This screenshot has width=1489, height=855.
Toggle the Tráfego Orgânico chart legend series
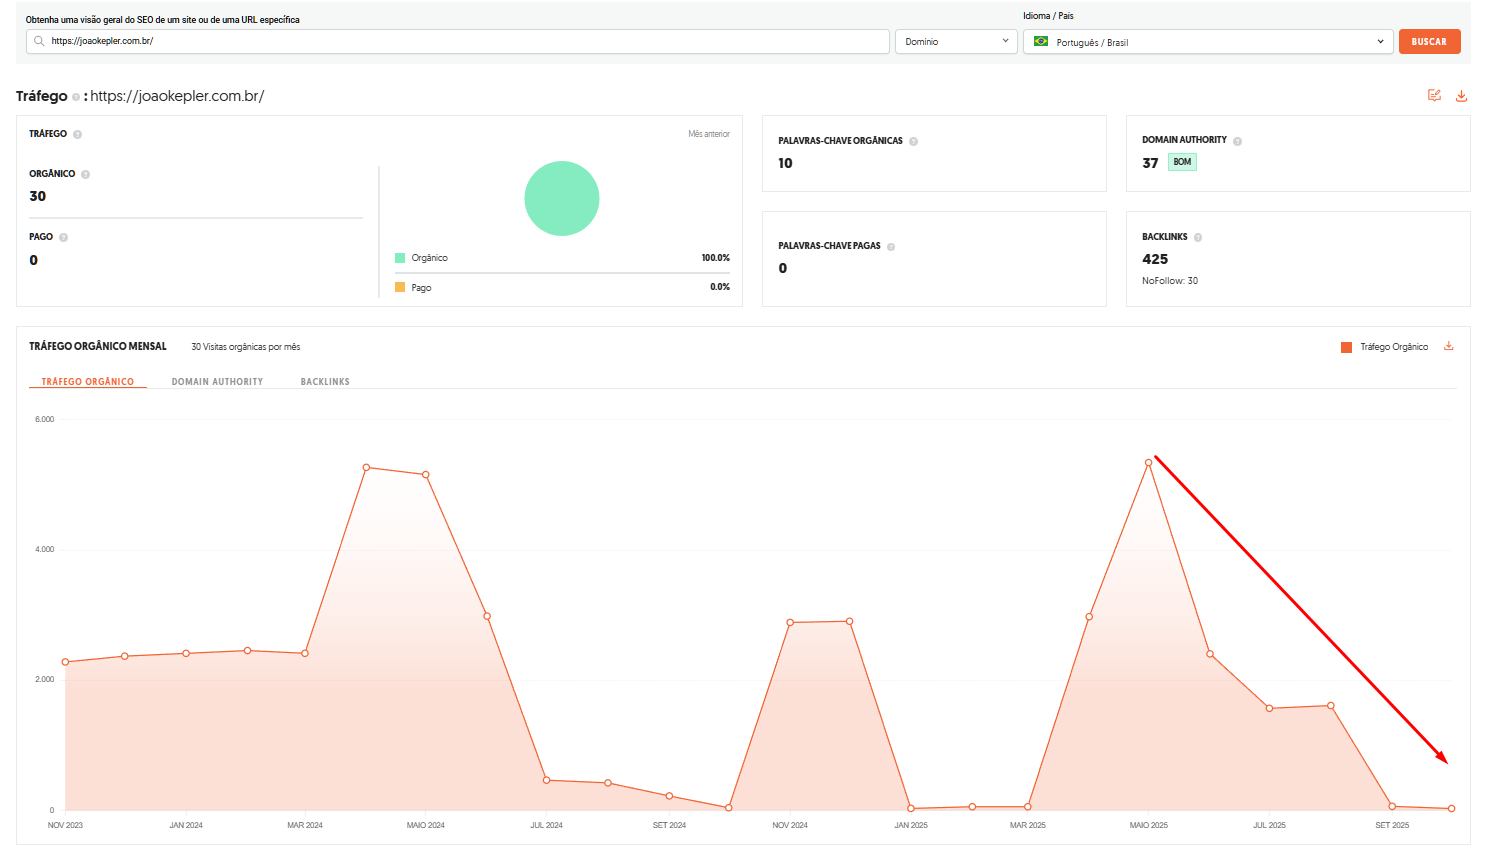(1385, 347)
